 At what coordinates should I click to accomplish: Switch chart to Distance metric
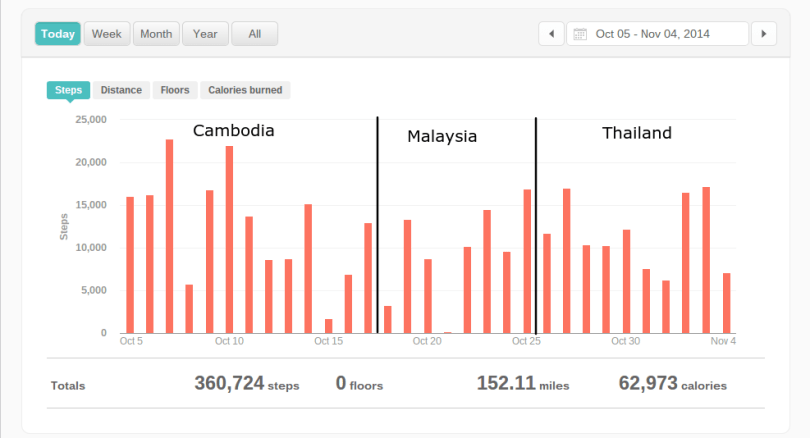pyautogui.click(x=121, y=90)
